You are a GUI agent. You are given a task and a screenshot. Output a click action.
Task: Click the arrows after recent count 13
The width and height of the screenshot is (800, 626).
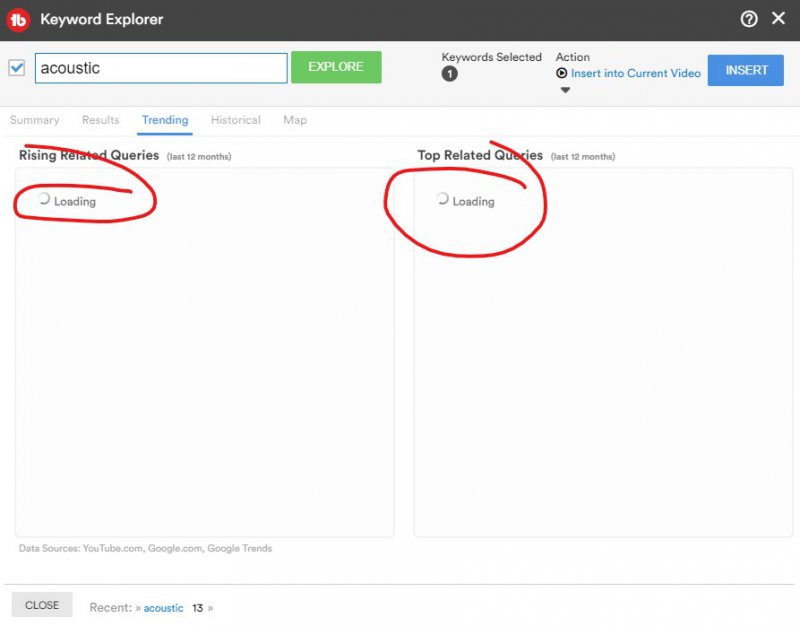(210, 608)
